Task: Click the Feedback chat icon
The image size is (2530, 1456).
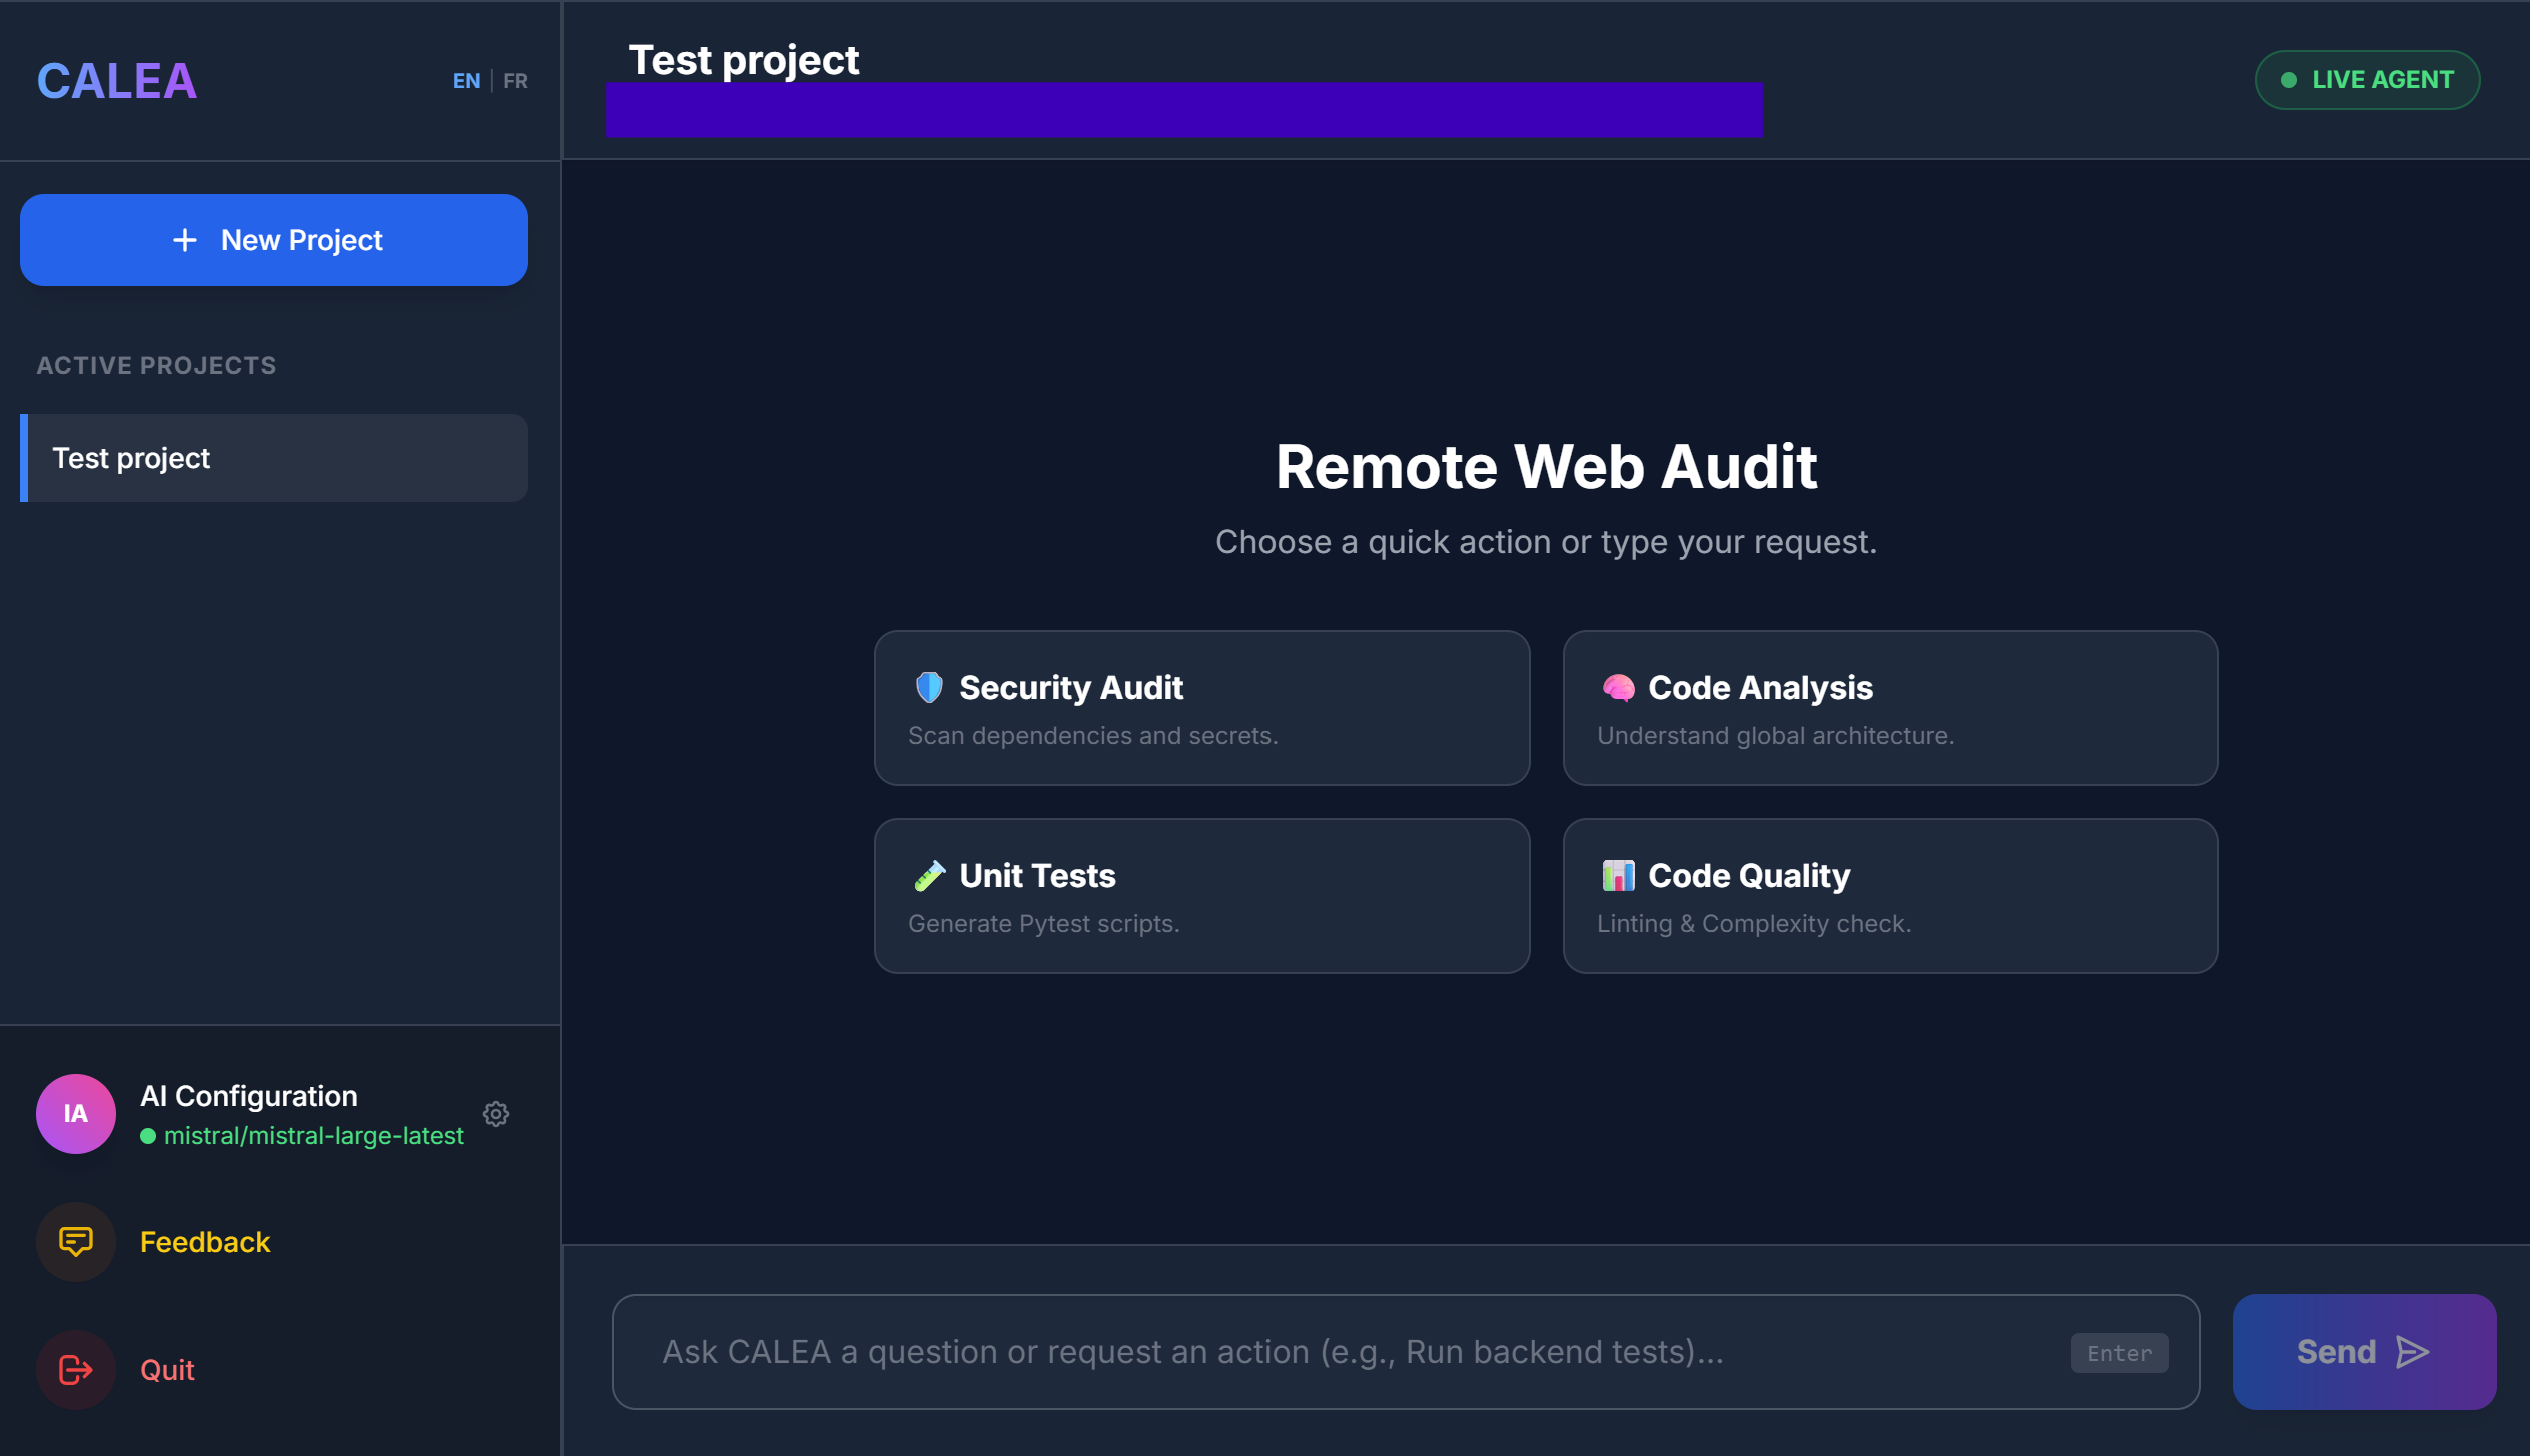Action: pos(76,1242)
